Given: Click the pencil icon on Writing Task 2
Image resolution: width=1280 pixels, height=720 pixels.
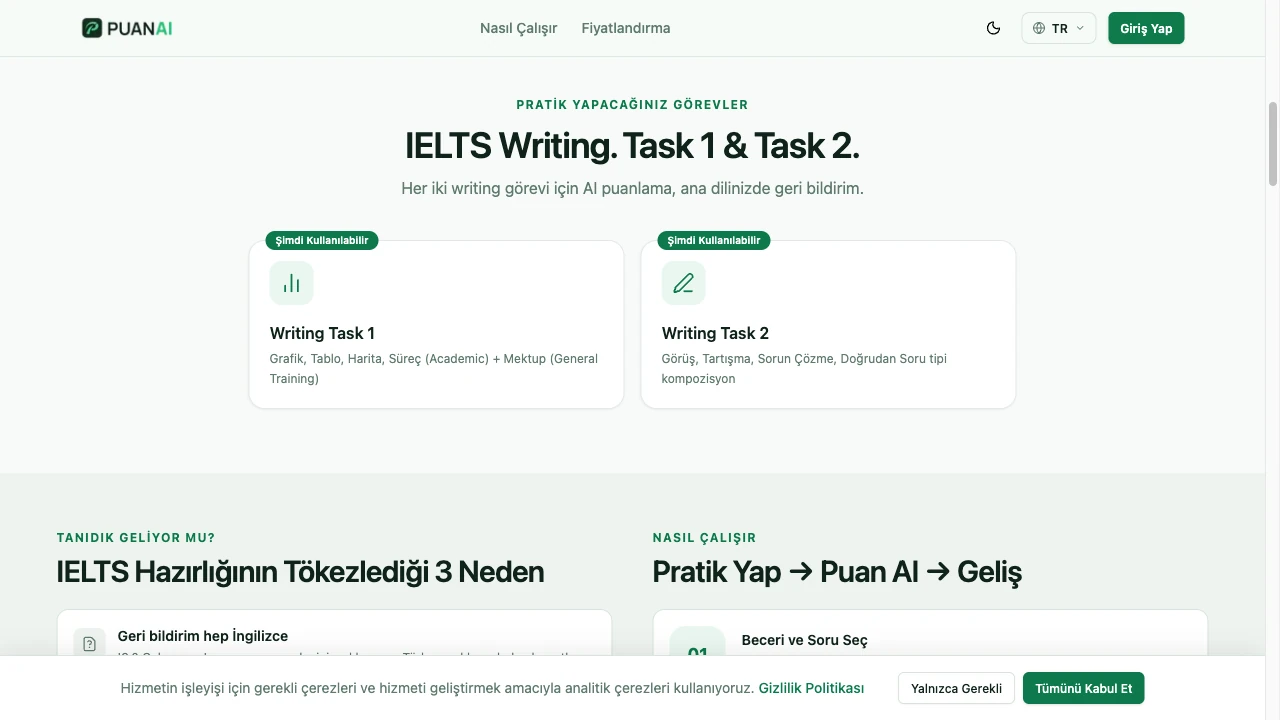Looking at the screenshot, I should 683,283.
